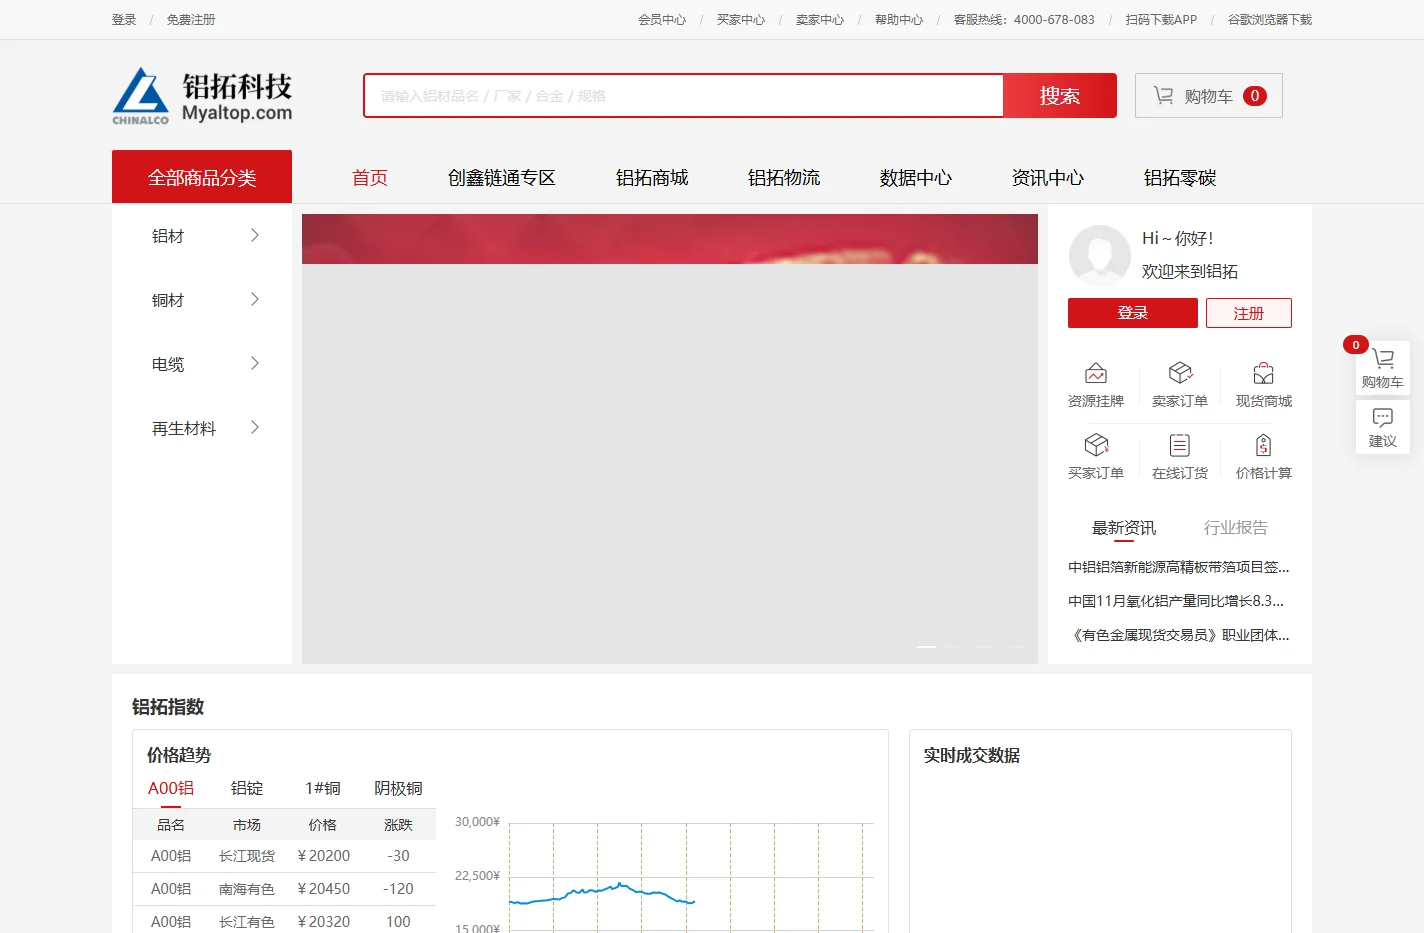Open the 买家中心 top link

coord(741,20)
